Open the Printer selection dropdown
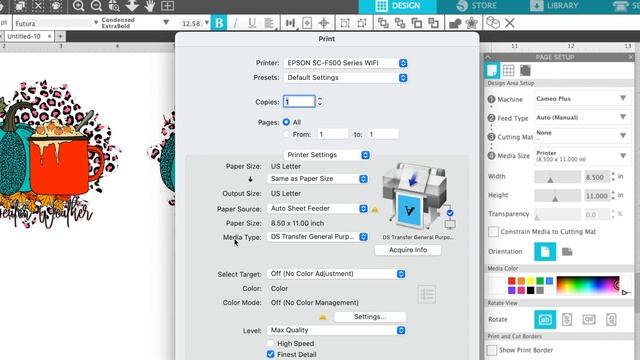The width and height of the screenshot is (640, 360). click(346, 63)
